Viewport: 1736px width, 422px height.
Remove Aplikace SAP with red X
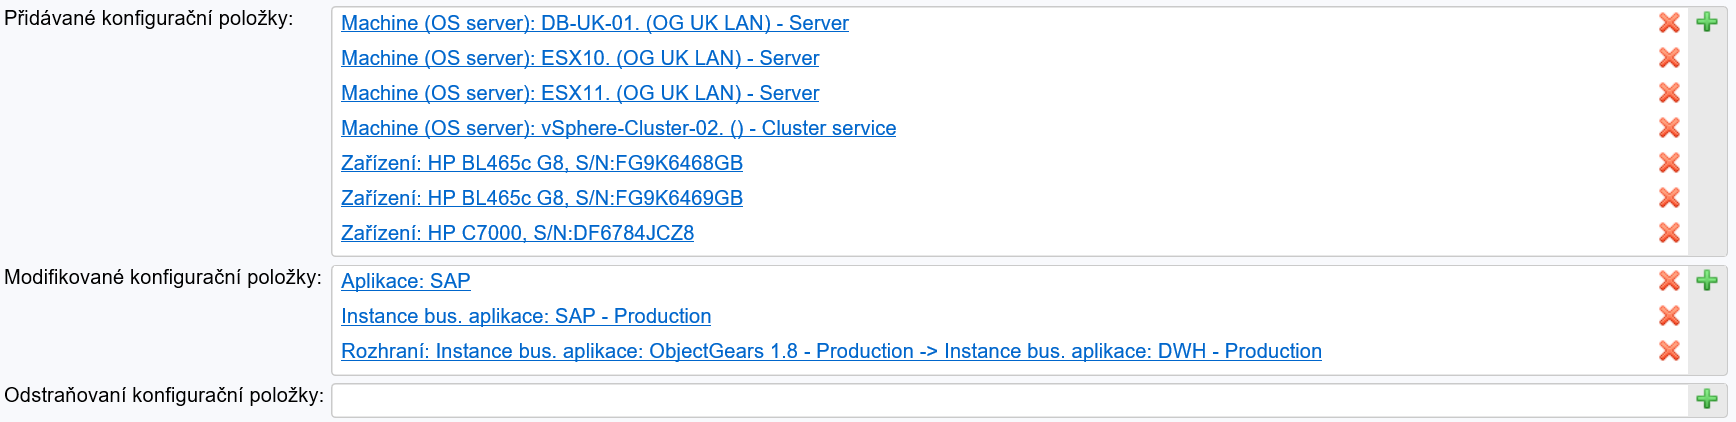coord(1669,281)
